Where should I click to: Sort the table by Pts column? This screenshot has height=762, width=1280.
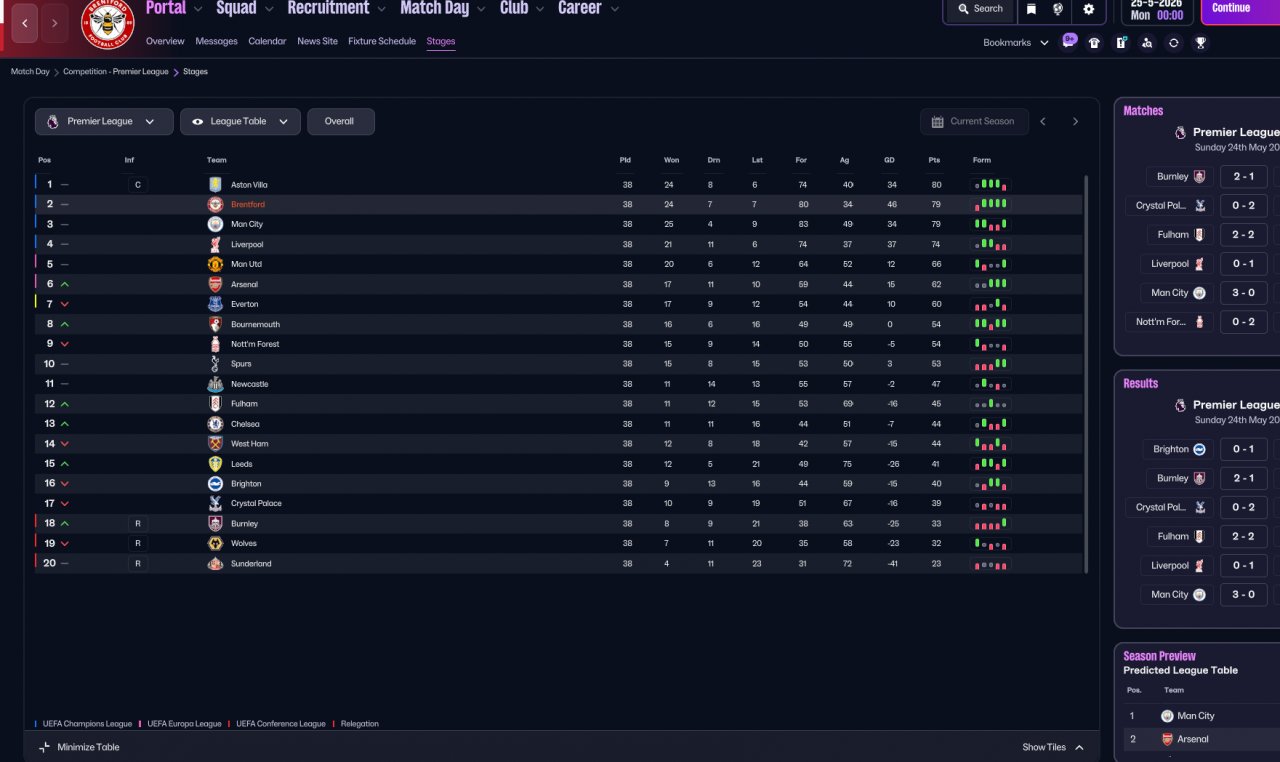[x=934, y=160]
